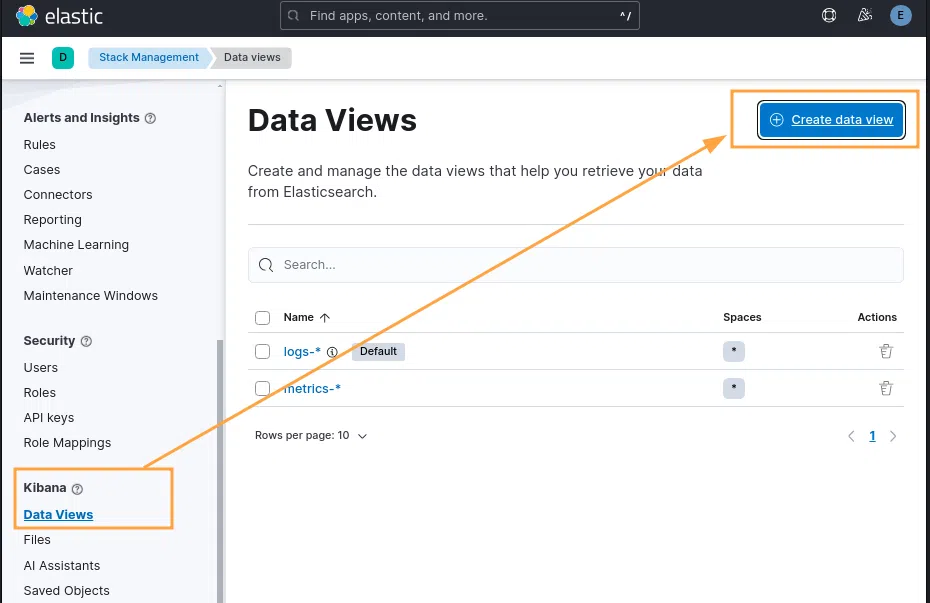This screenshot has width=930, height=603.
Task: Check the logs-* row checkbox
Action: tap(262, 351)
